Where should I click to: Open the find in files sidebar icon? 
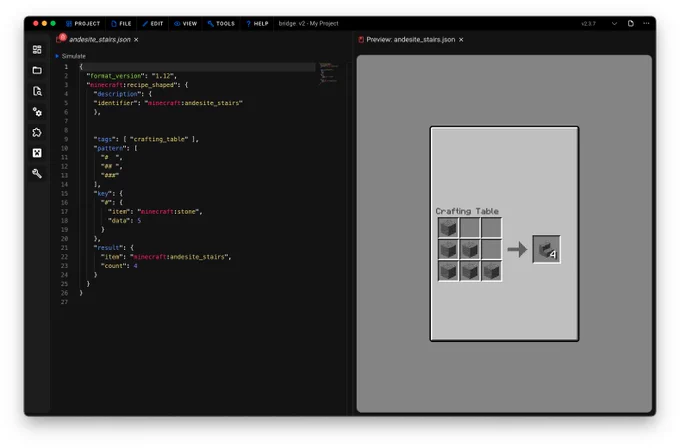37,91
